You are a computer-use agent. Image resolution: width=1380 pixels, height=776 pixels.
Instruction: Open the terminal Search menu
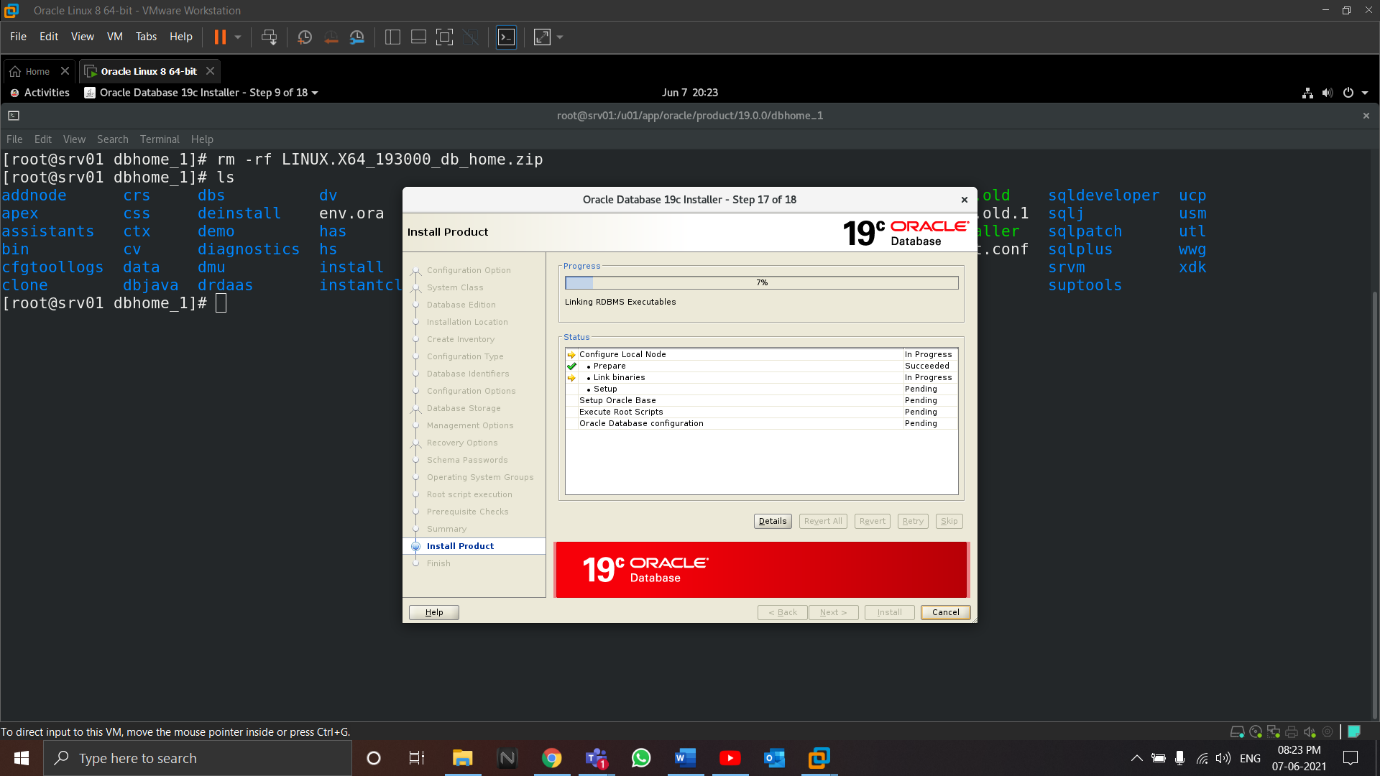(112, 139)
